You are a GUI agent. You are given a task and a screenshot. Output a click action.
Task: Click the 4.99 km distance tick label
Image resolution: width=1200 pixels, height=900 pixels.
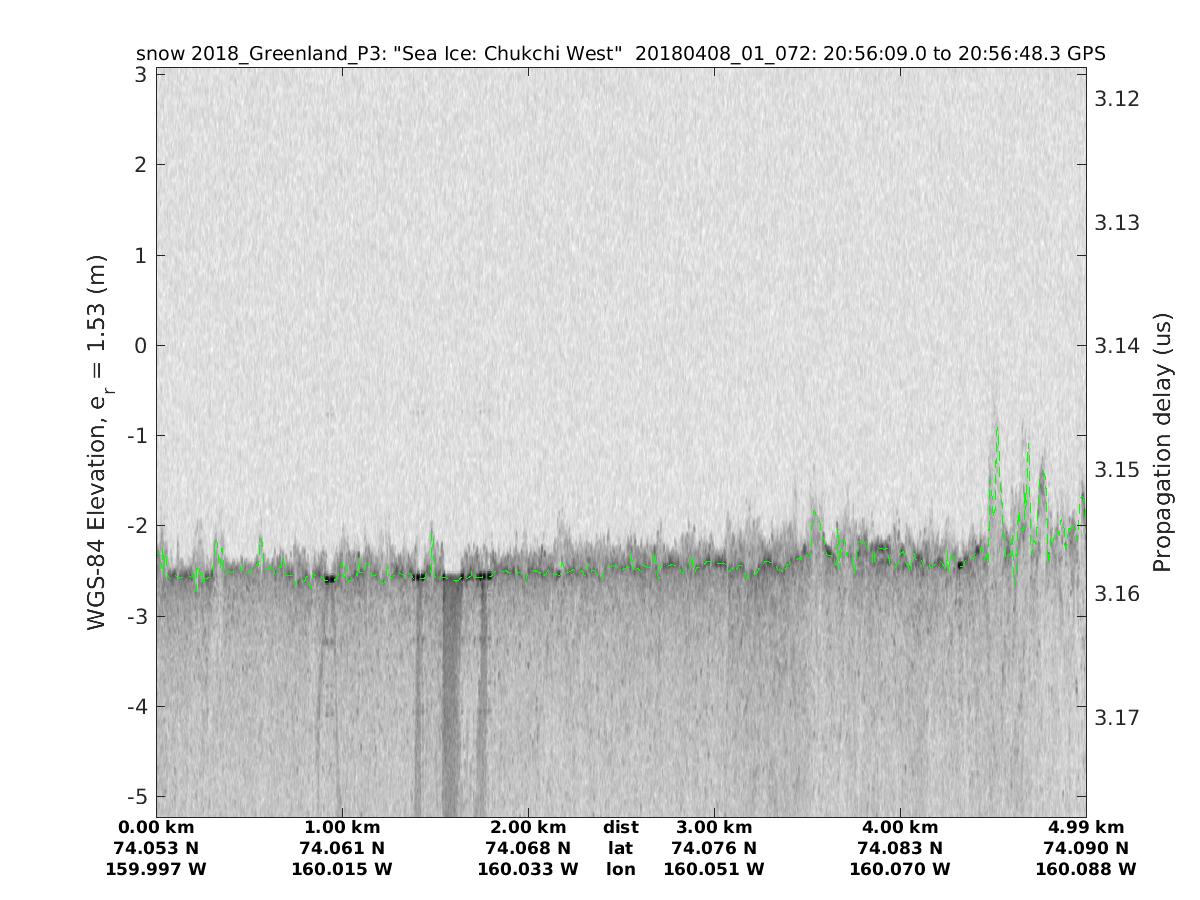pyautogui.click(x=1086, y=827)
